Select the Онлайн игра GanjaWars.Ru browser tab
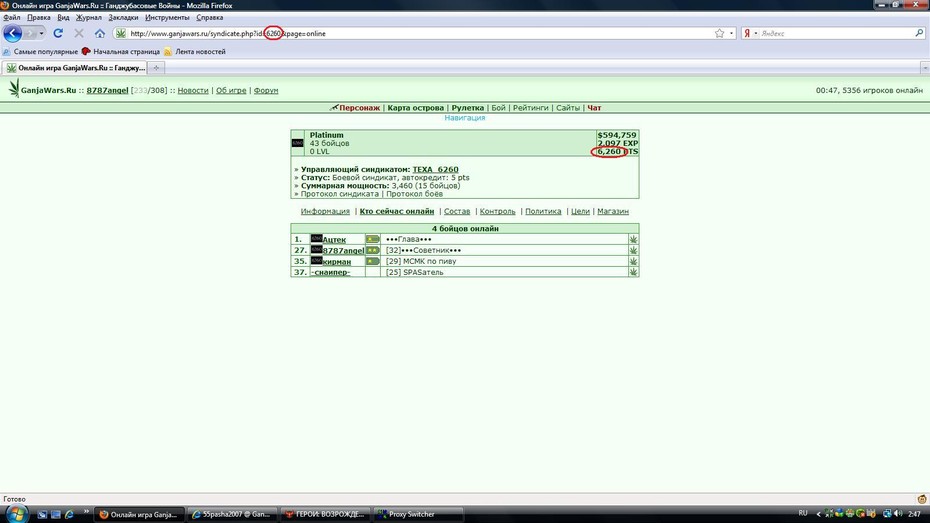 tap(75, 68)
